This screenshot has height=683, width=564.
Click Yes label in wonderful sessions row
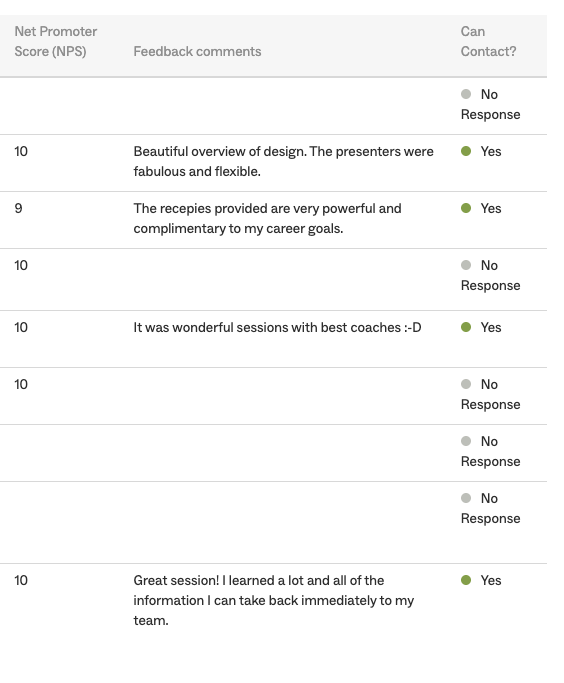491,327
